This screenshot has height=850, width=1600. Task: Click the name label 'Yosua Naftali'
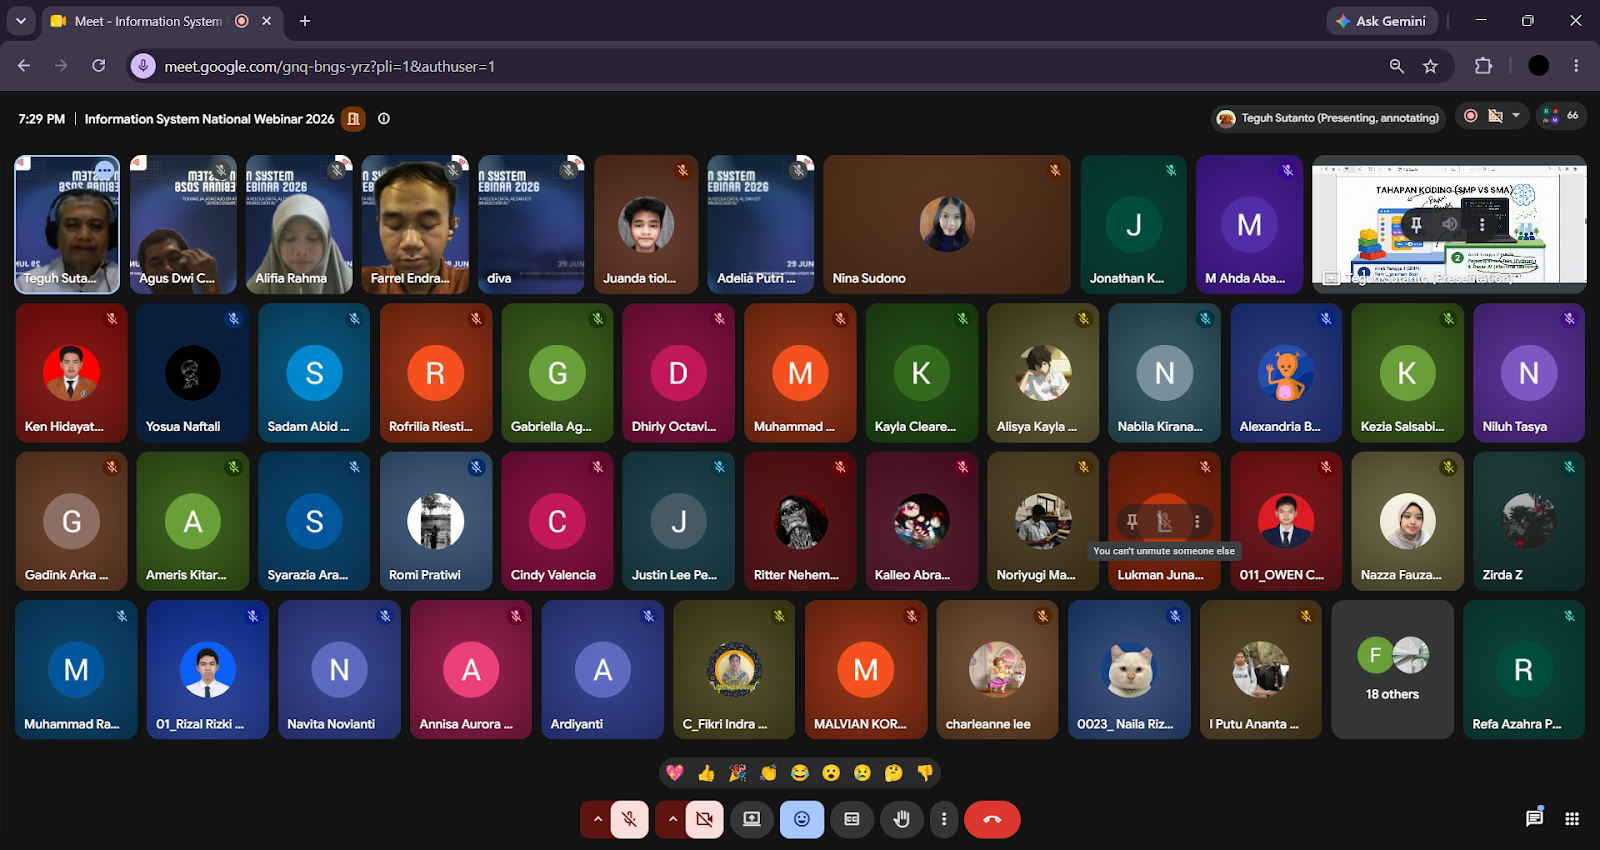coord(183,427)
